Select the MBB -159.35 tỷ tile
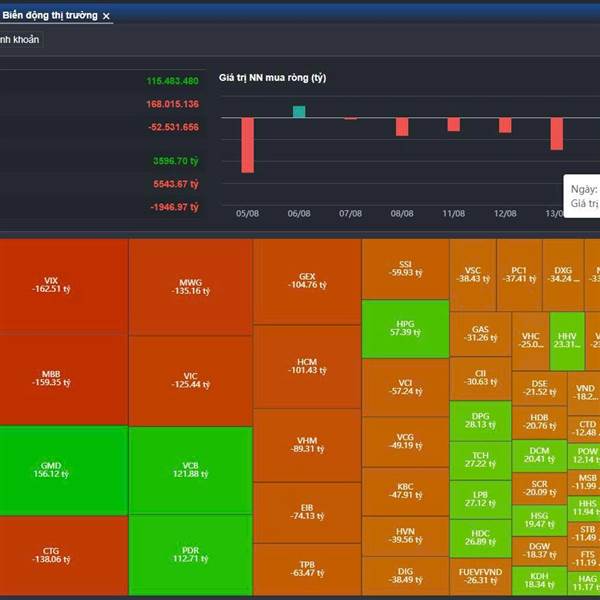This screenshot has width=600, height=600. point(64,380)
